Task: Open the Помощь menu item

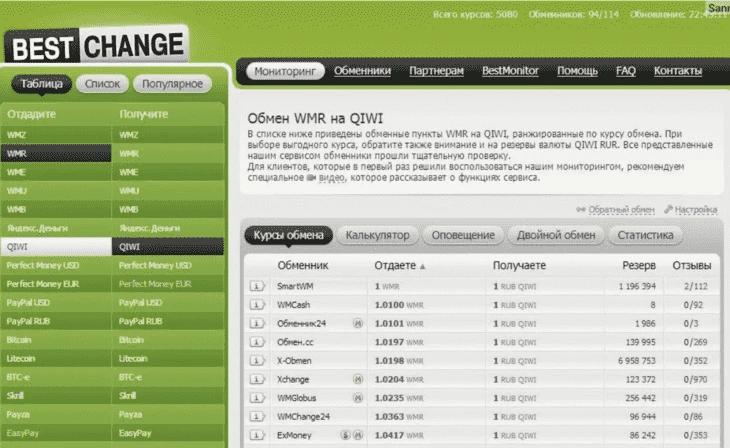Action: pyautogui.click(x=577, y=71)
